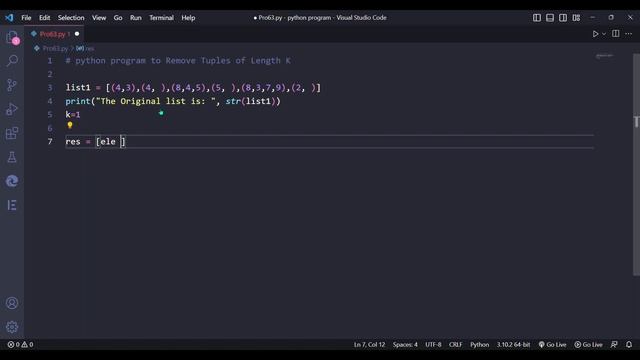Image resolution: width=640 pixels, height=360 pixels.
Task: Click the lightbulb code action icon
Action: (70, 125)
